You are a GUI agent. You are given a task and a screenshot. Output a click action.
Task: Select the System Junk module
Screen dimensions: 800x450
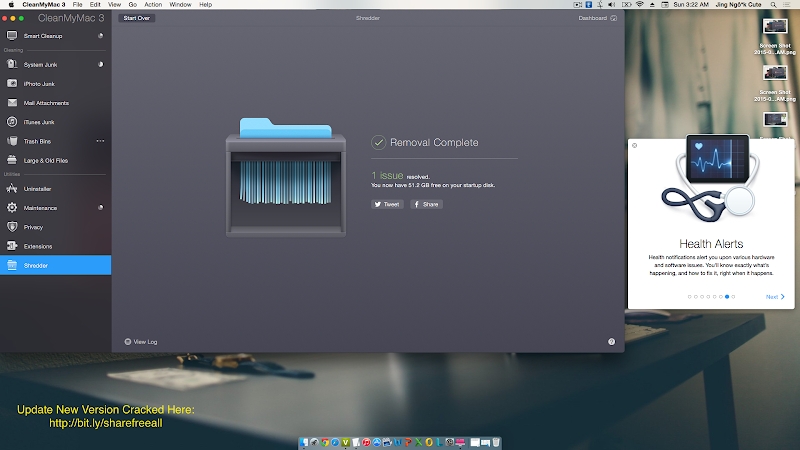(56, 65)
